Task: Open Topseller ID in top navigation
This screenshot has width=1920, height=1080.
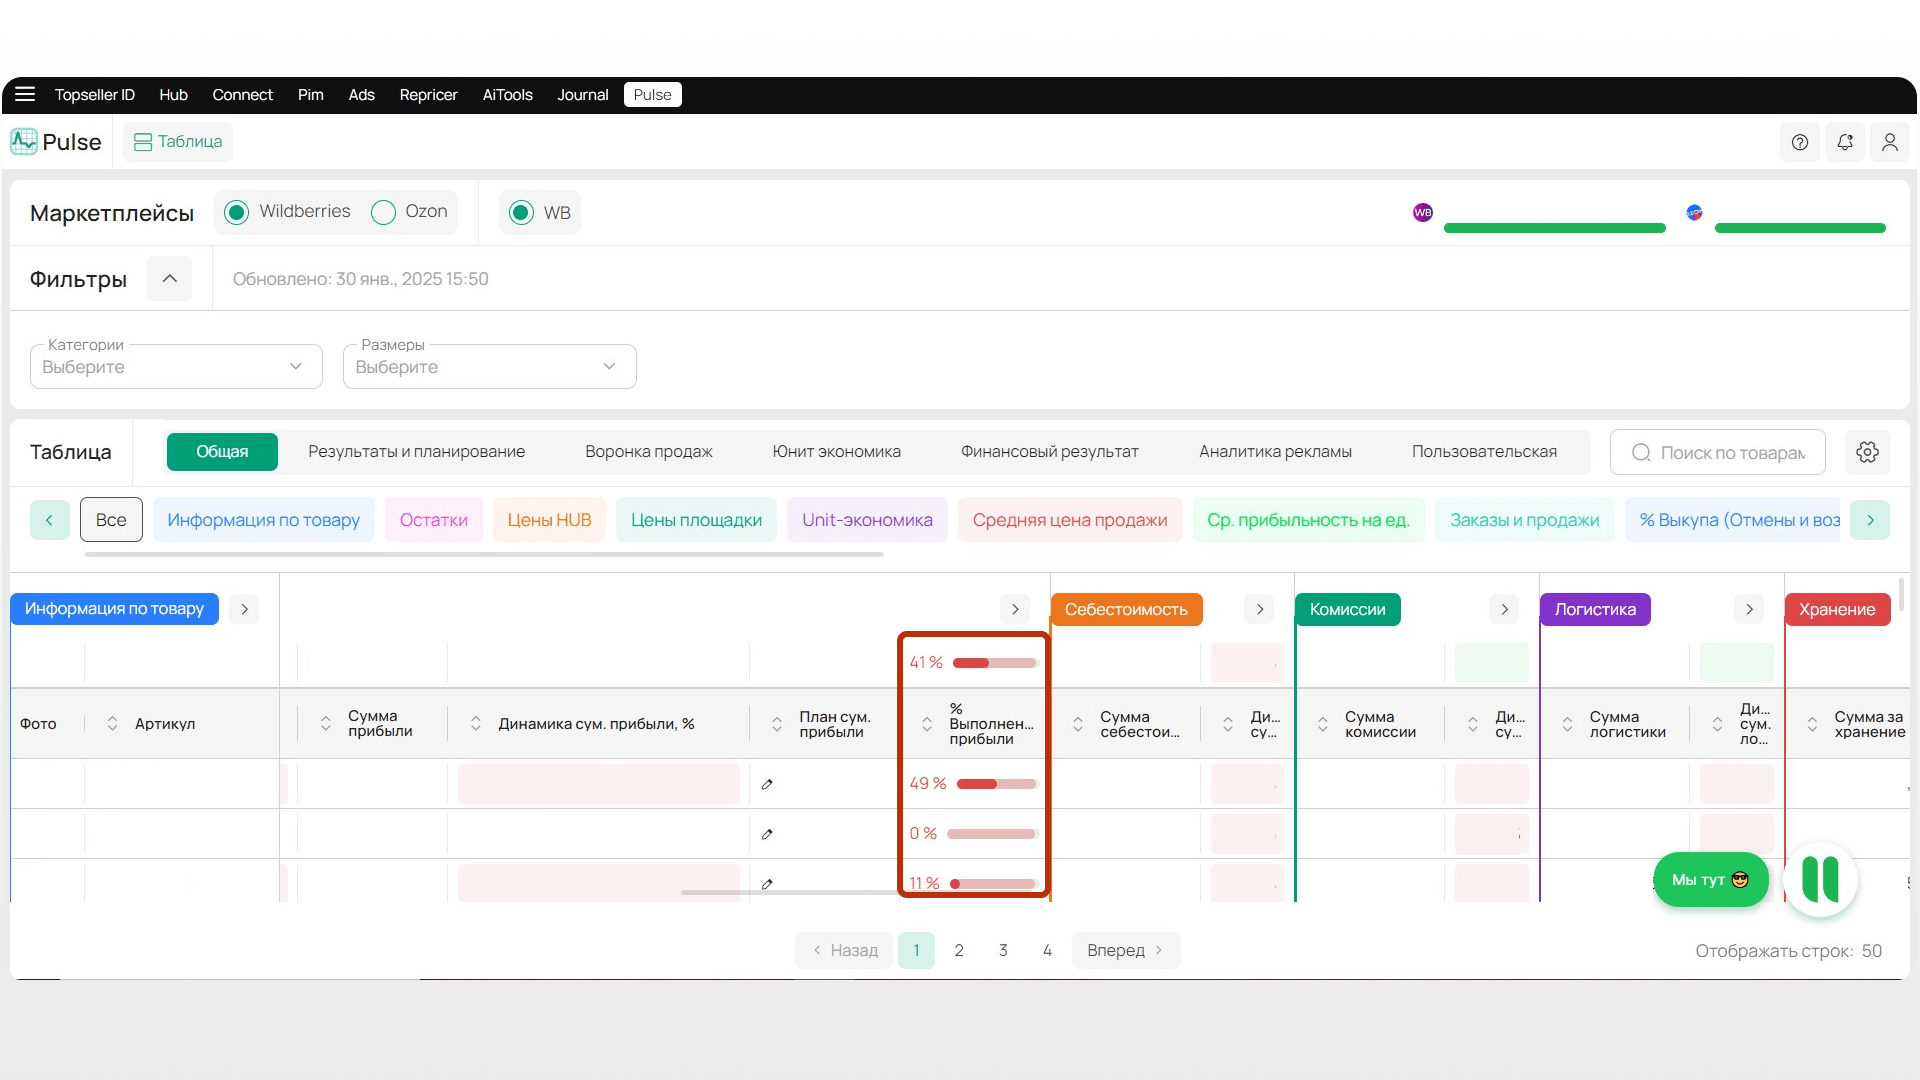Action: pyautogui.click(x=94, y=95)
